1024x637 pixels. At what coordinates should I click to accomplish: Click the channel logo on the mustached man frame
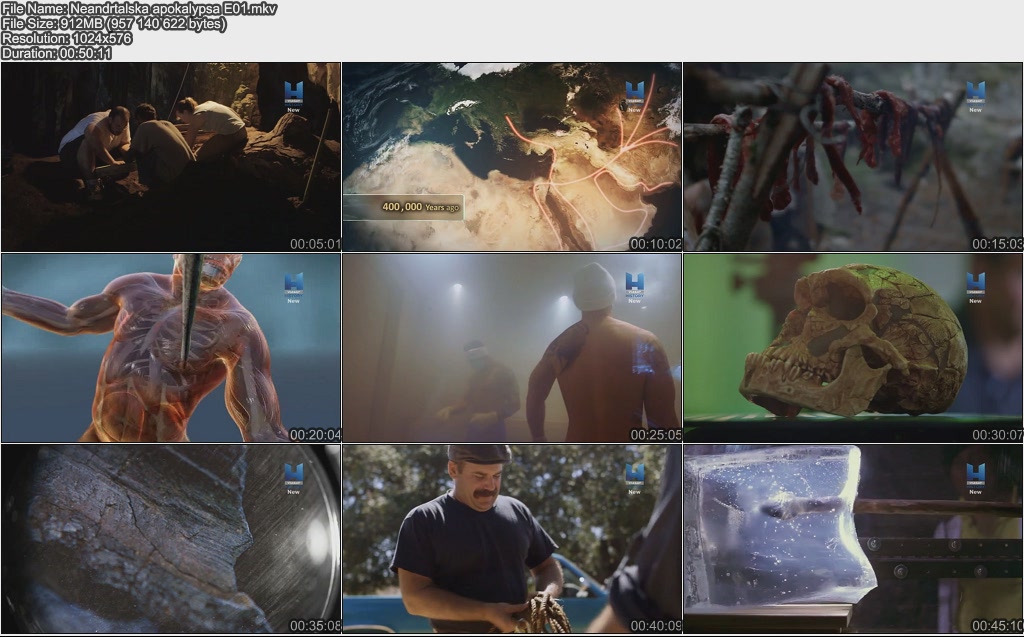tap(634, 477)
